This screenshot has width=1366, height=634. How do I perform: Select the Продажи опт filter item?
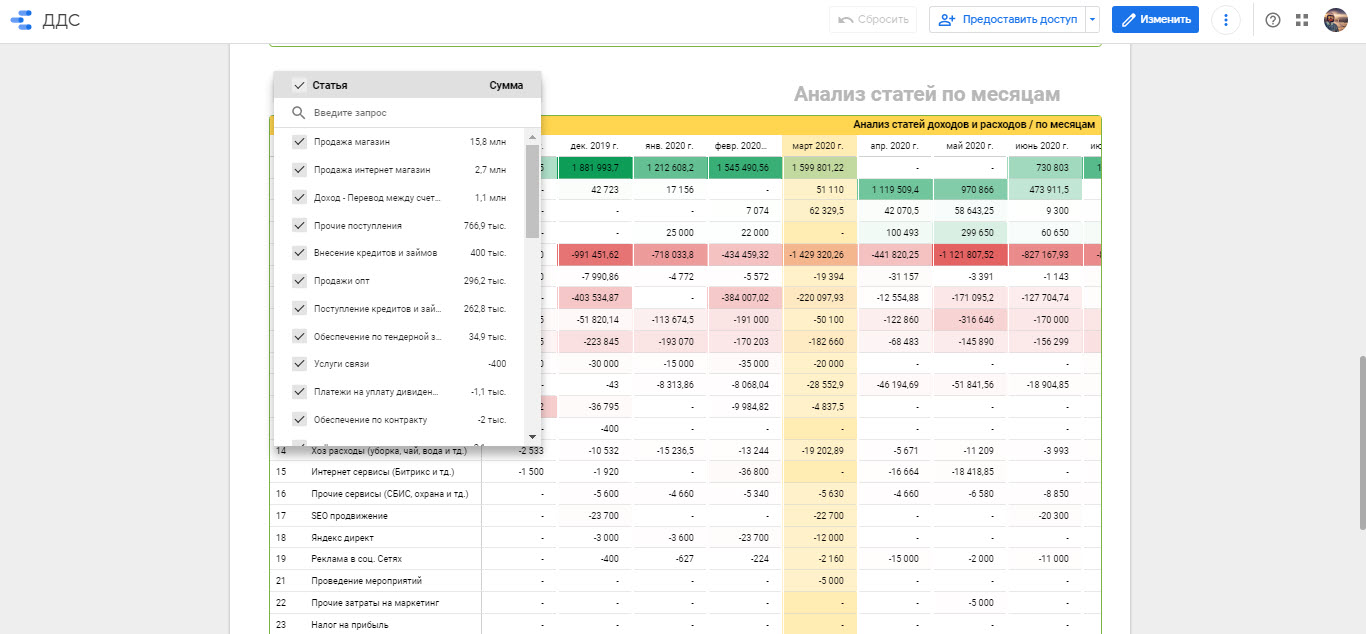click(x=342, y=281)
